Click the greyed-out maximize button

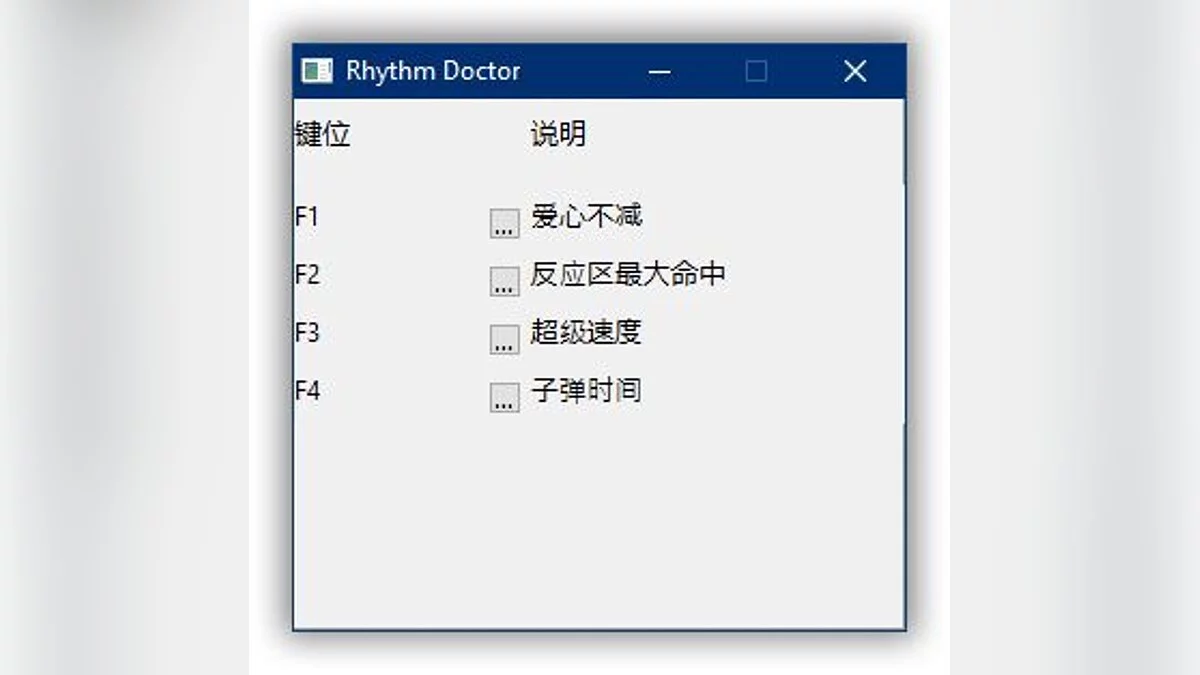(756, 71)
